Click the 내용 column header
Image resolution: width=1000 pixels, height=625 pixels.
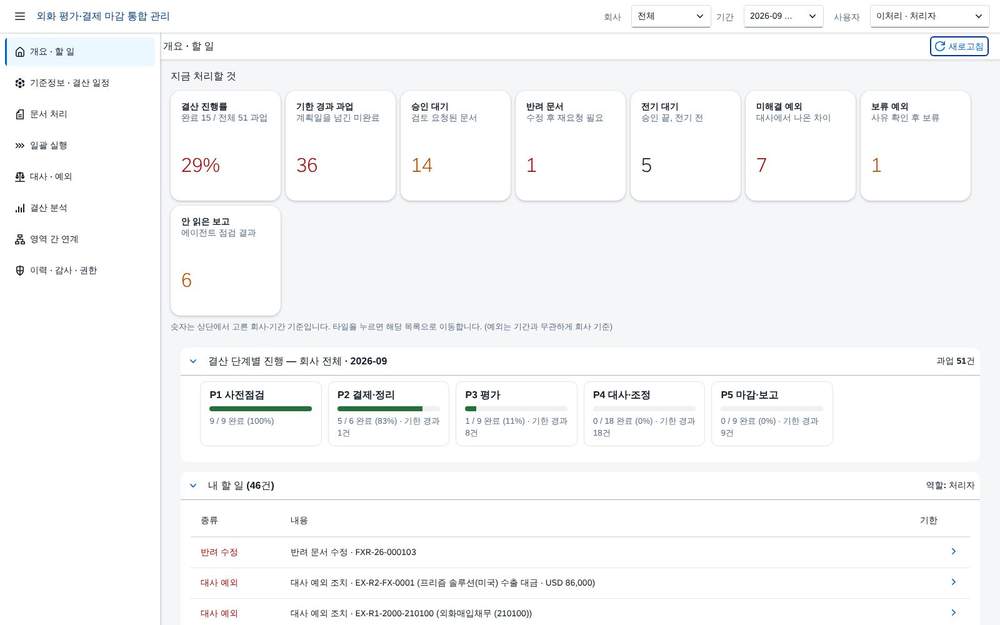[x=299, y=520]
